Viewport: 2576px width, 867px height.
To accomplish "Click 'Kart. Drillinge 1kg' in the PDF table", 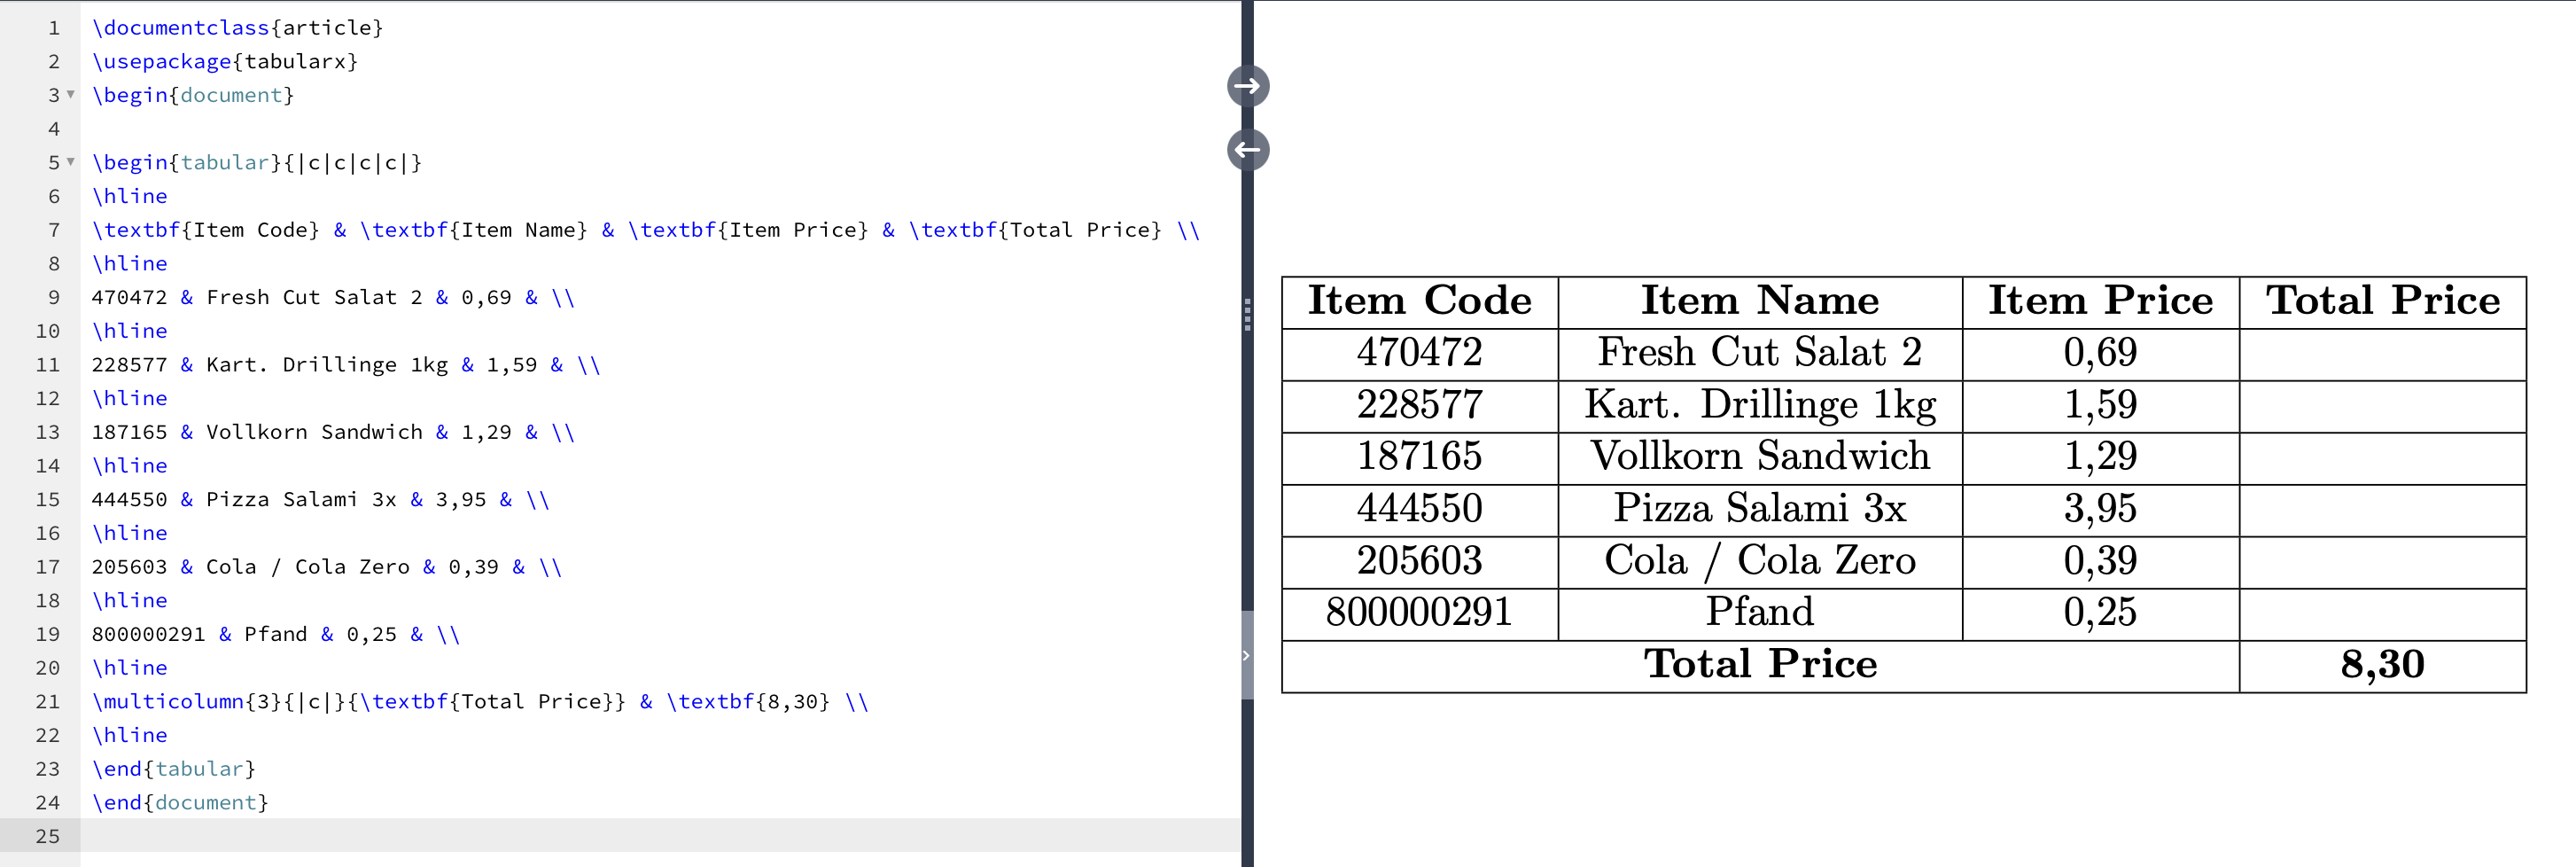I will click(1760, 405).
